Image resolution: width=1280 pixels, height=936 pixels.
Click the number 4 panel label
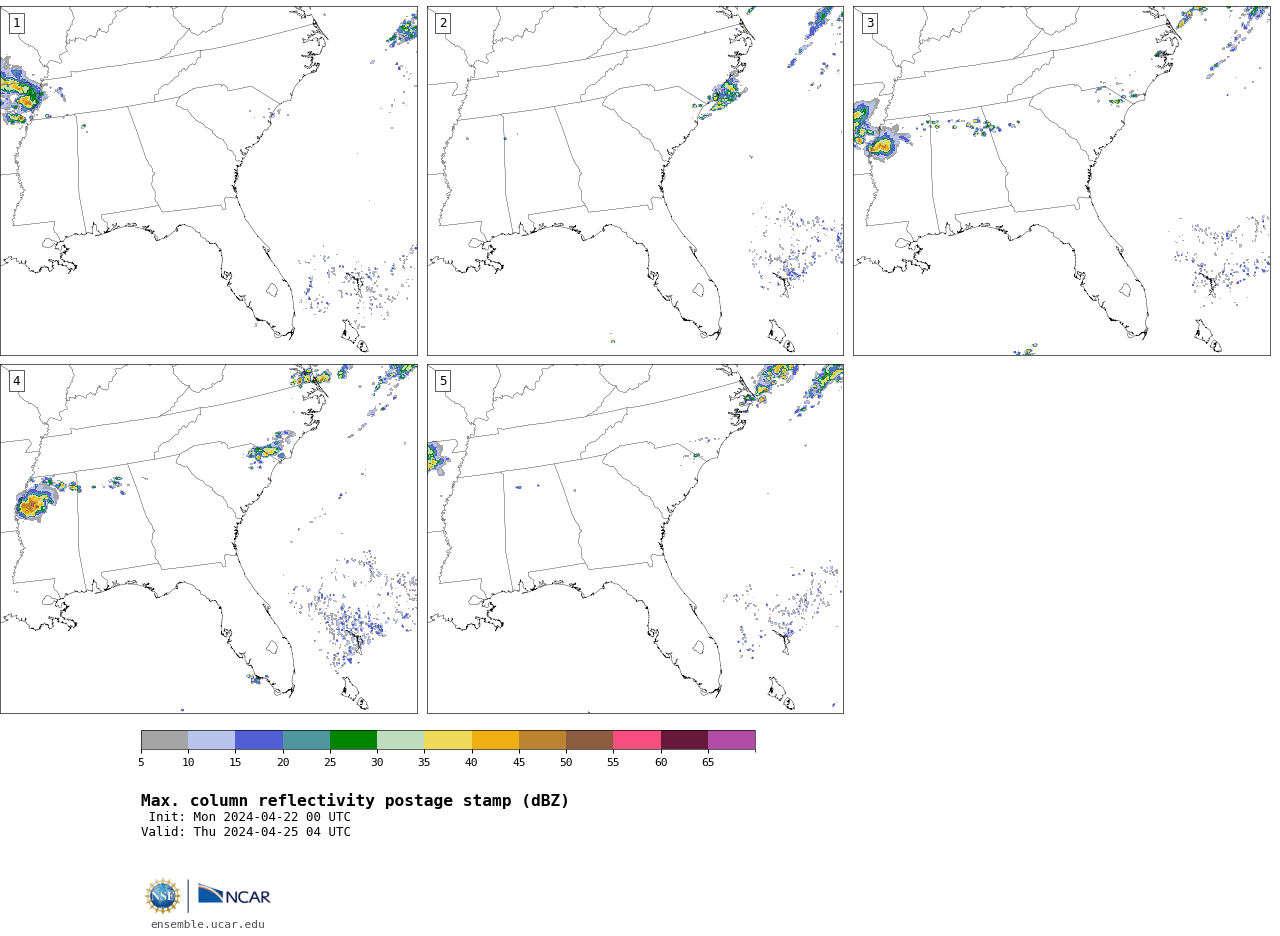coord(16,381)
